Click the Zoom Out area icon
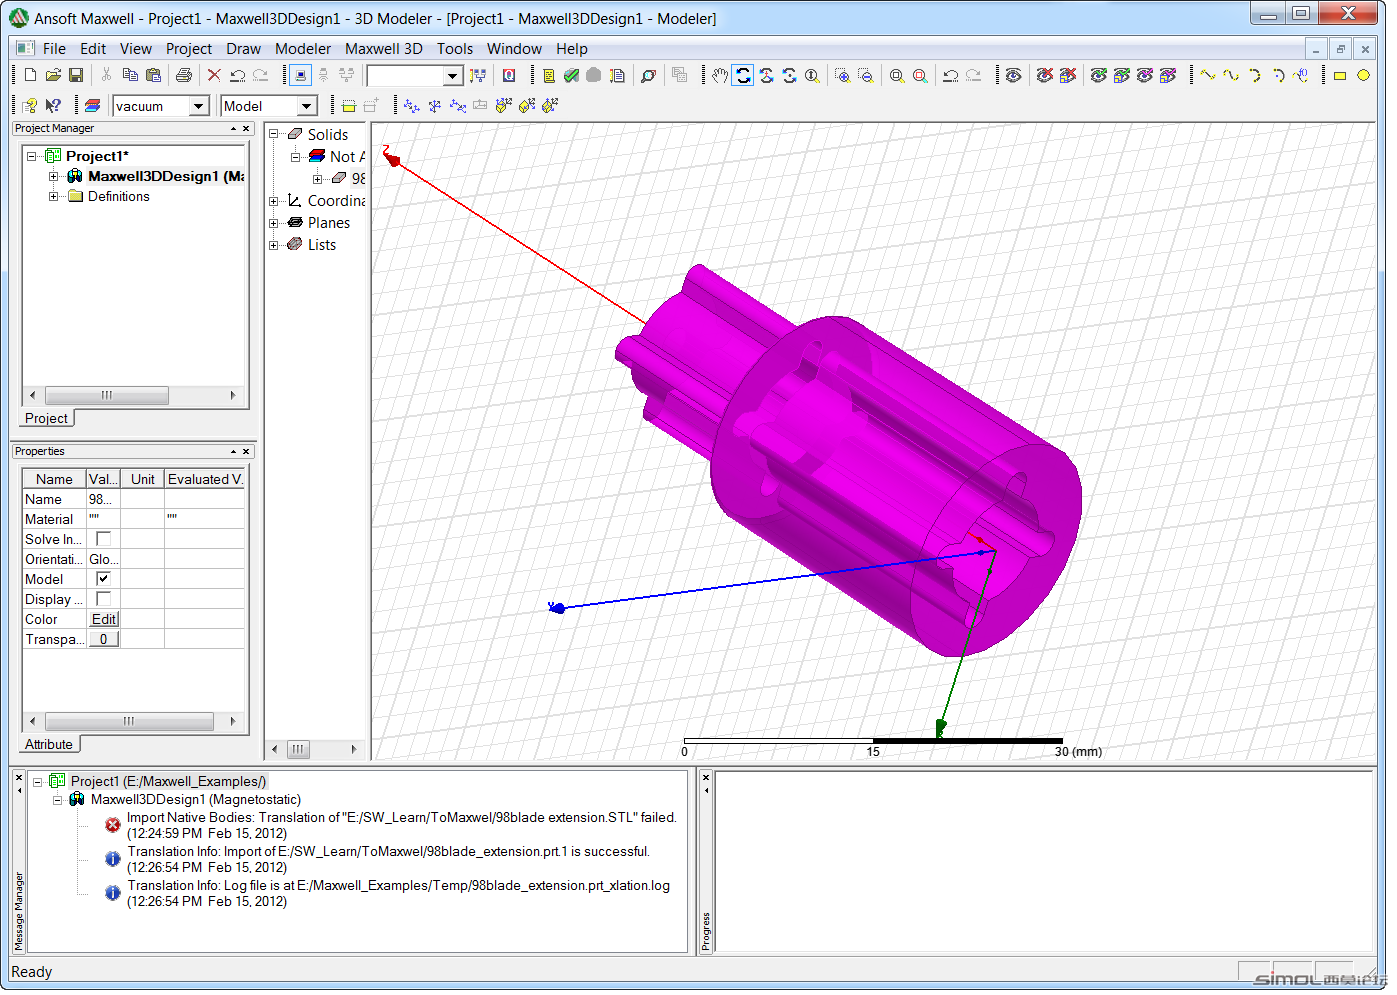This screenshot has height=995, width=1397. 866,75
